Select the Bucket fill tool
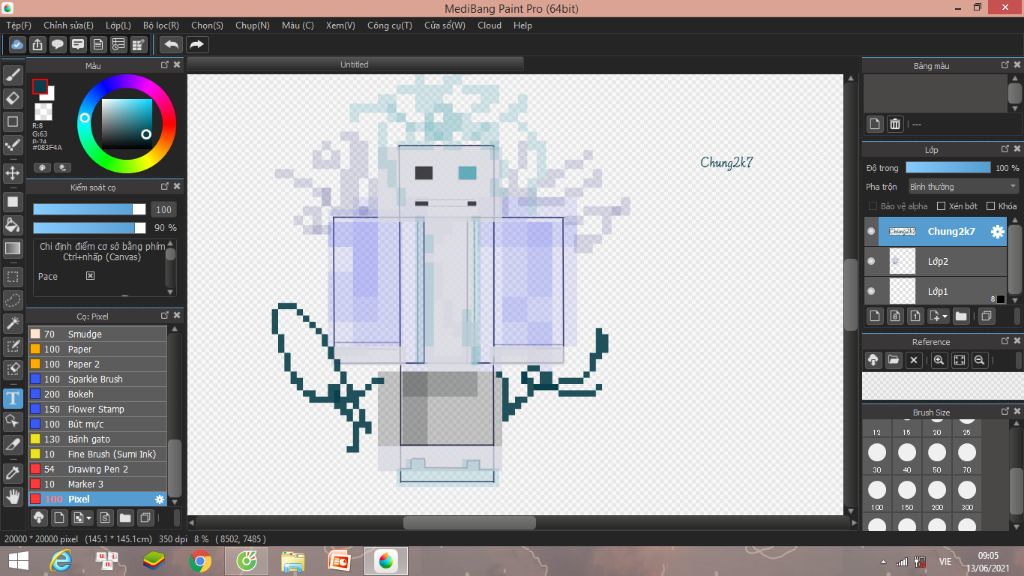Image resolution: width=1024 pixels, height=576 pixels. tap(12, 225)
